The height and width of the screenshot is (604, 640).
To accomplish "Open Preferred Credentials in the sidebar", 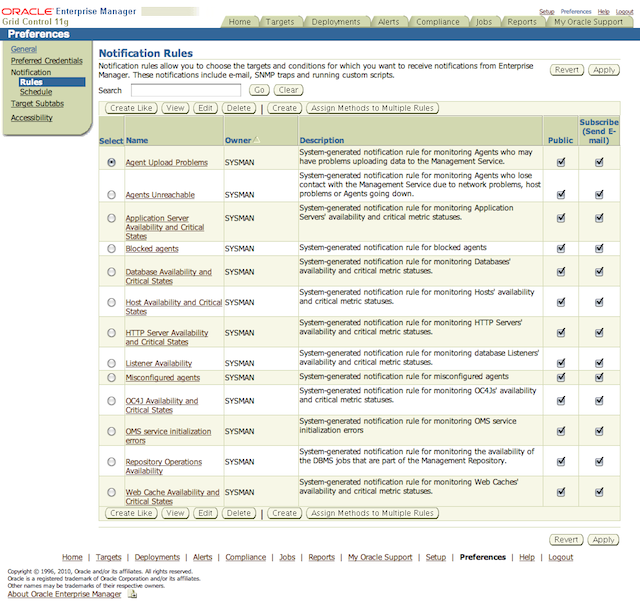I will pos(46,60).
